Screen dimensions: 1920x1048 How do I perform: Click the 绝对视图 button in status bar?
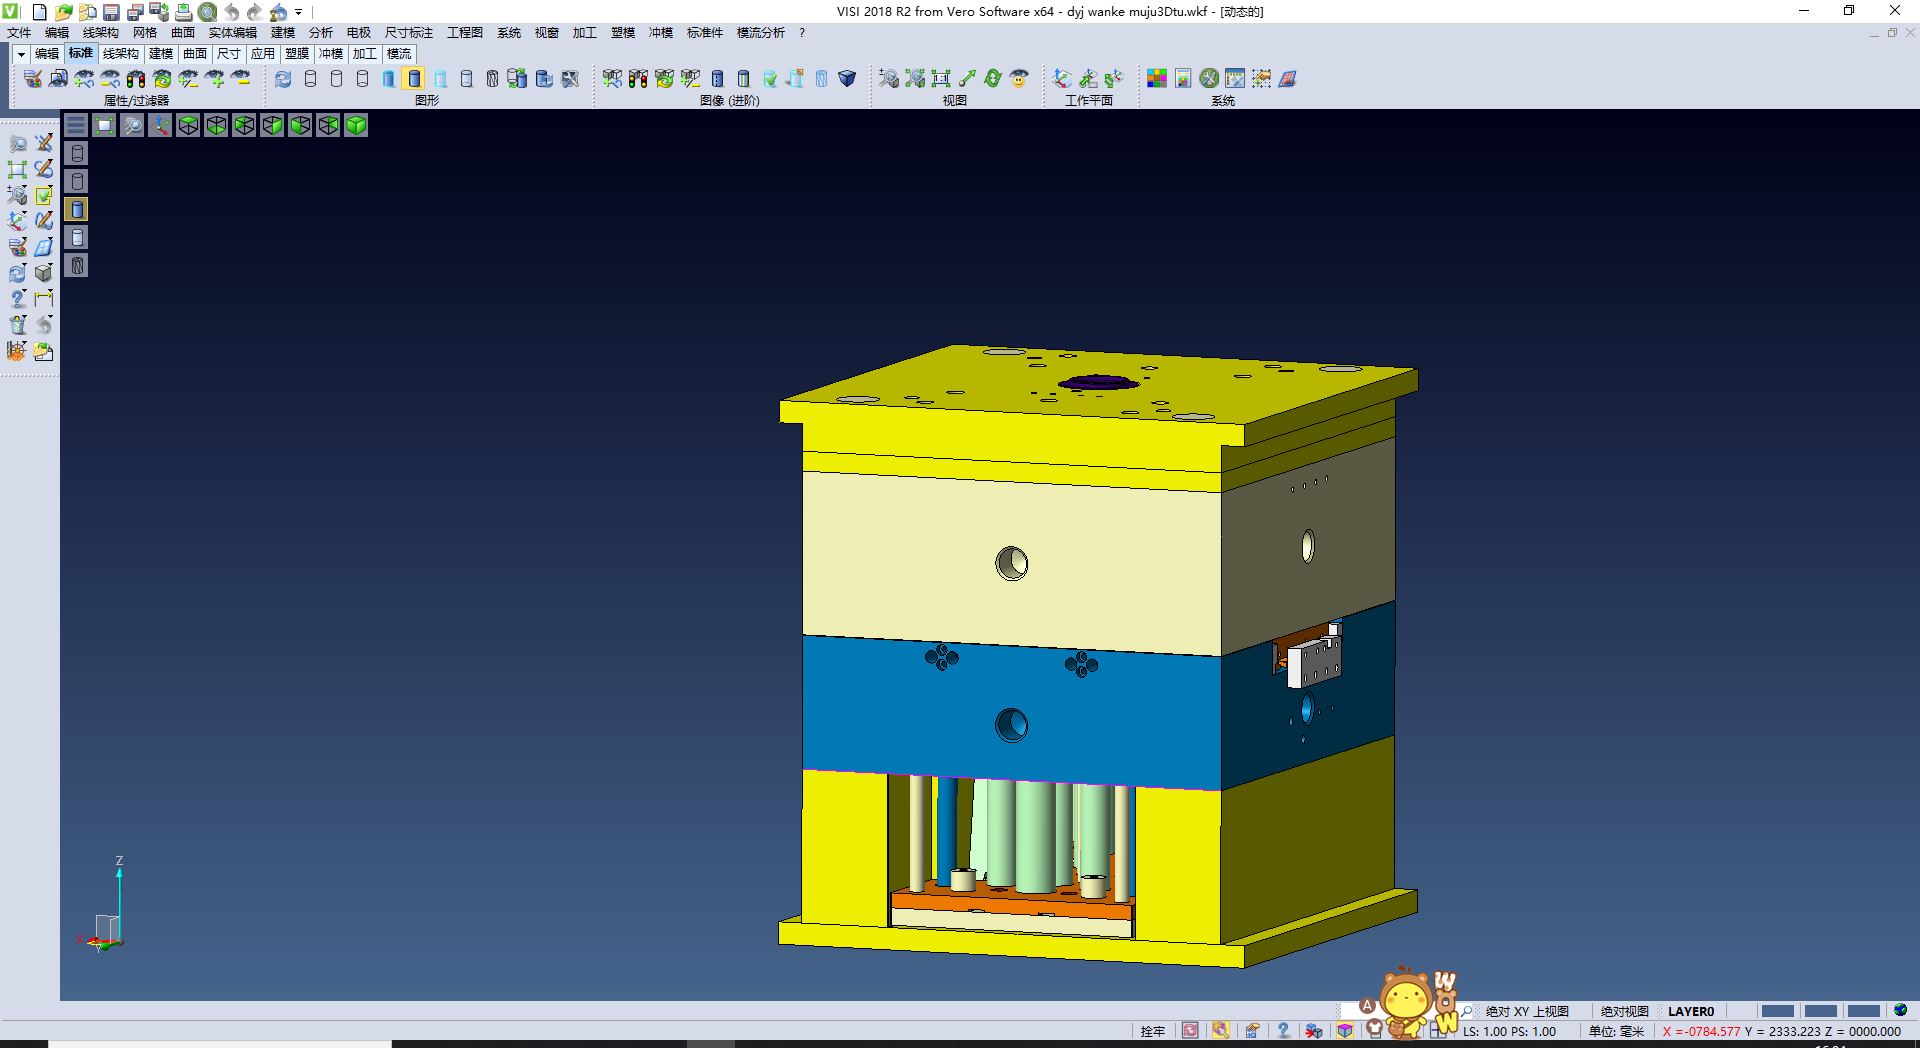1624,1011
